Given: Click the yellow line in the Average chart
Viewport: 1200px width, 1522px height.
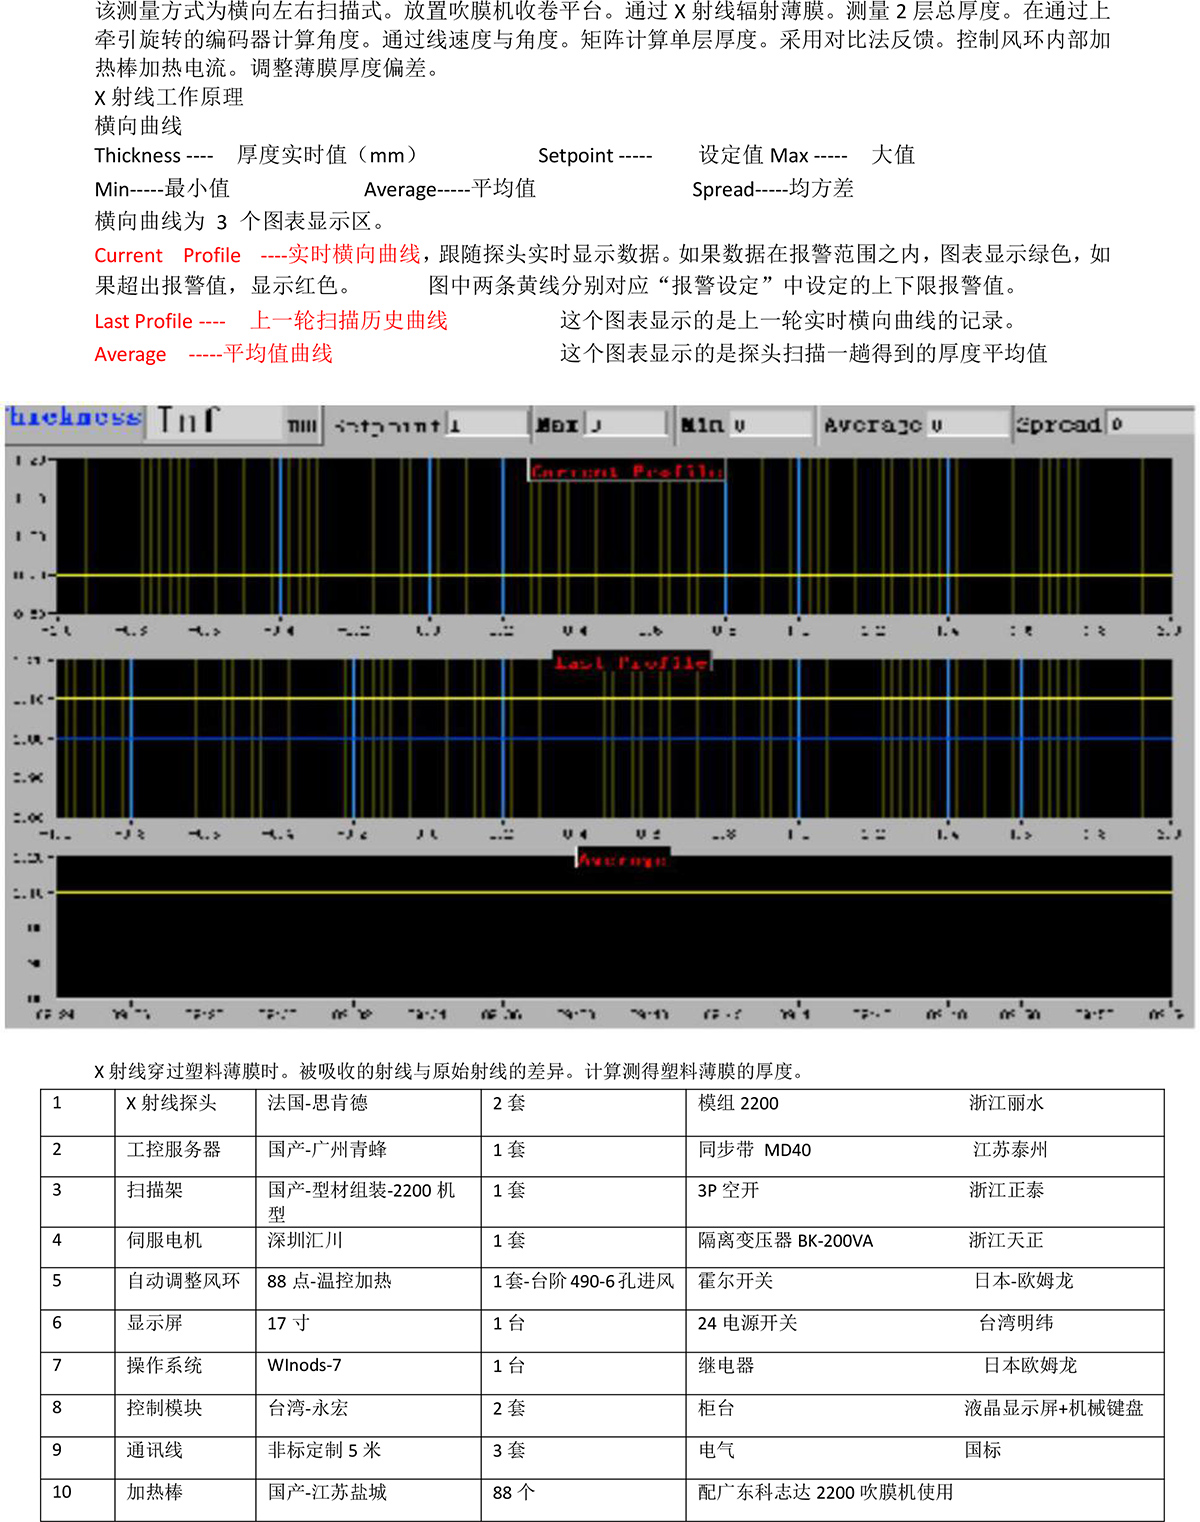Looking at the screenshot, I should 613,891.
